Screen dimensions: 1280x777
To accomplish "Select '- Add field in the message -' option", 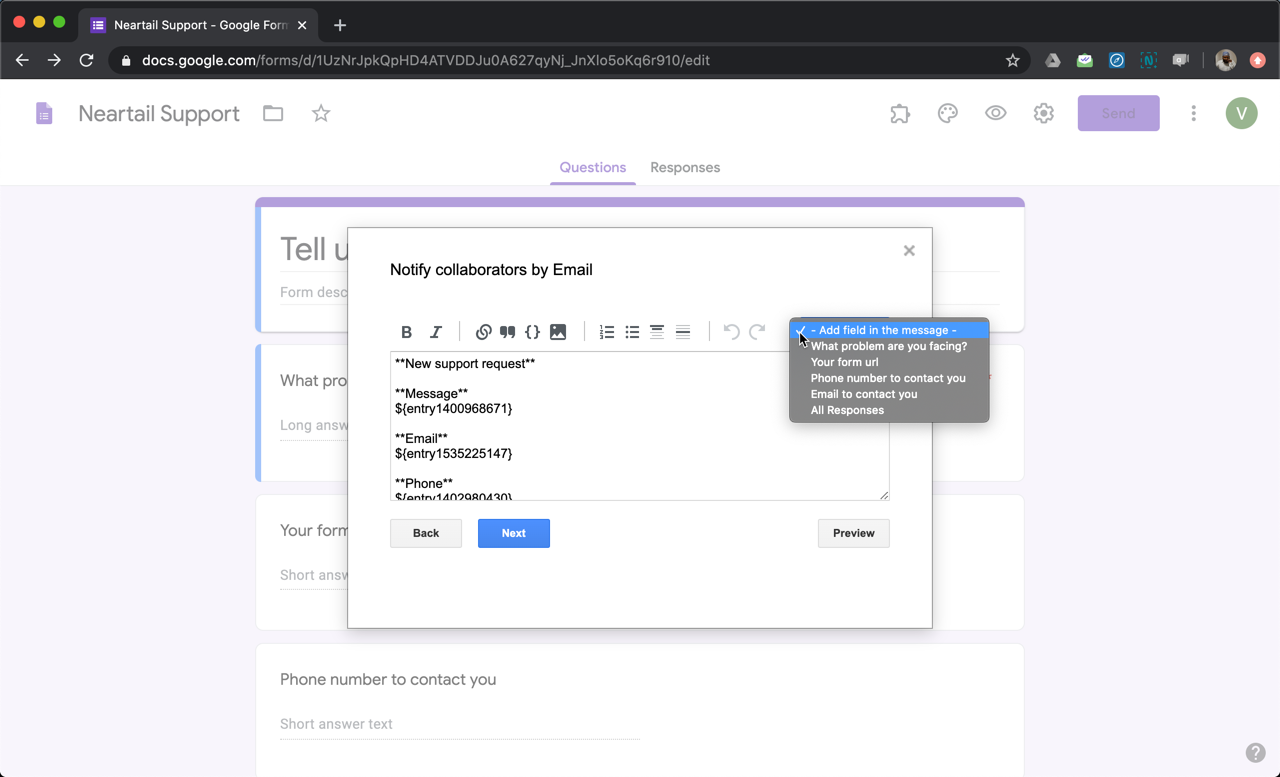I will [x=889, y=330].
